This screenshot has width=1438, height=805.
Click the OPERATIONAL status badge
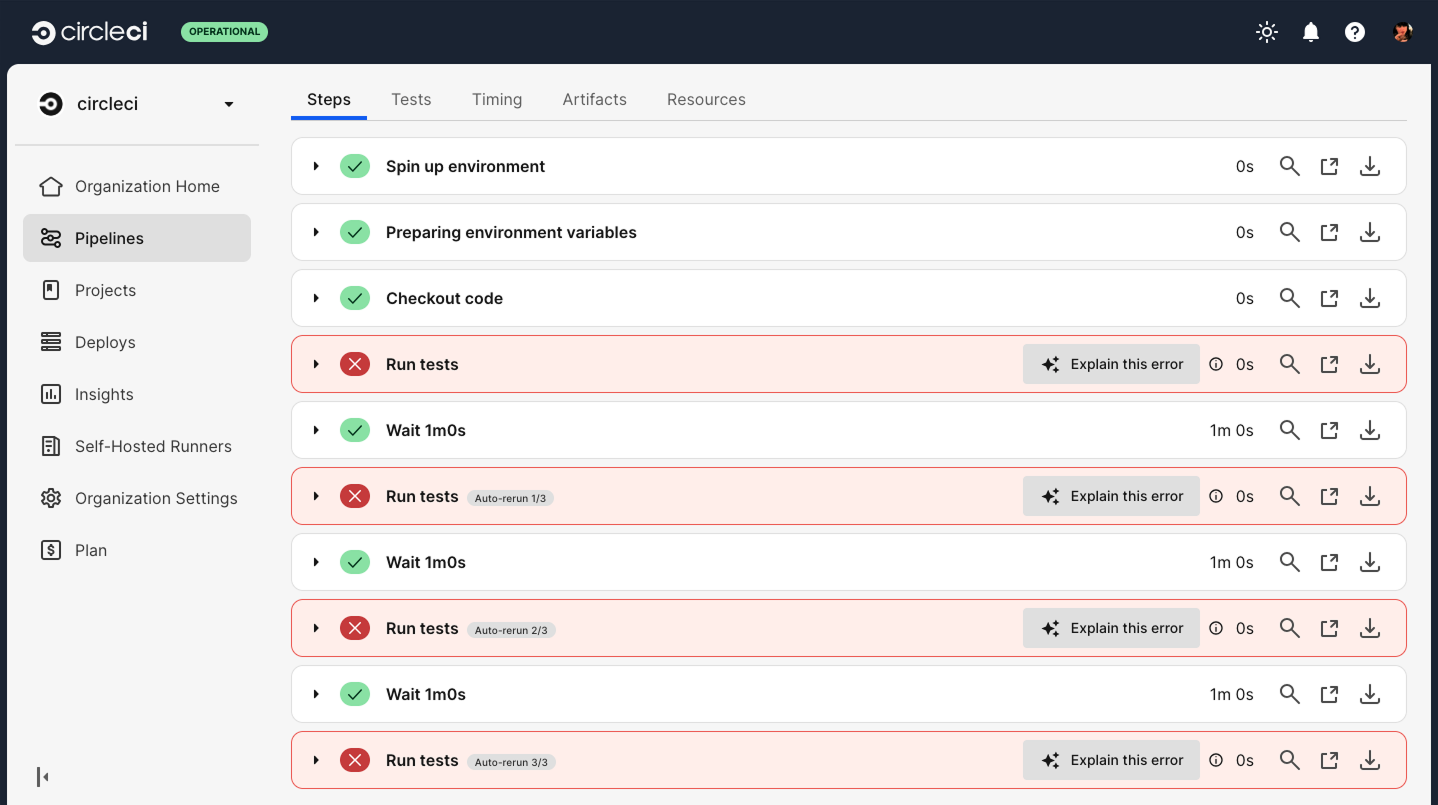click(x=224, y=32)
